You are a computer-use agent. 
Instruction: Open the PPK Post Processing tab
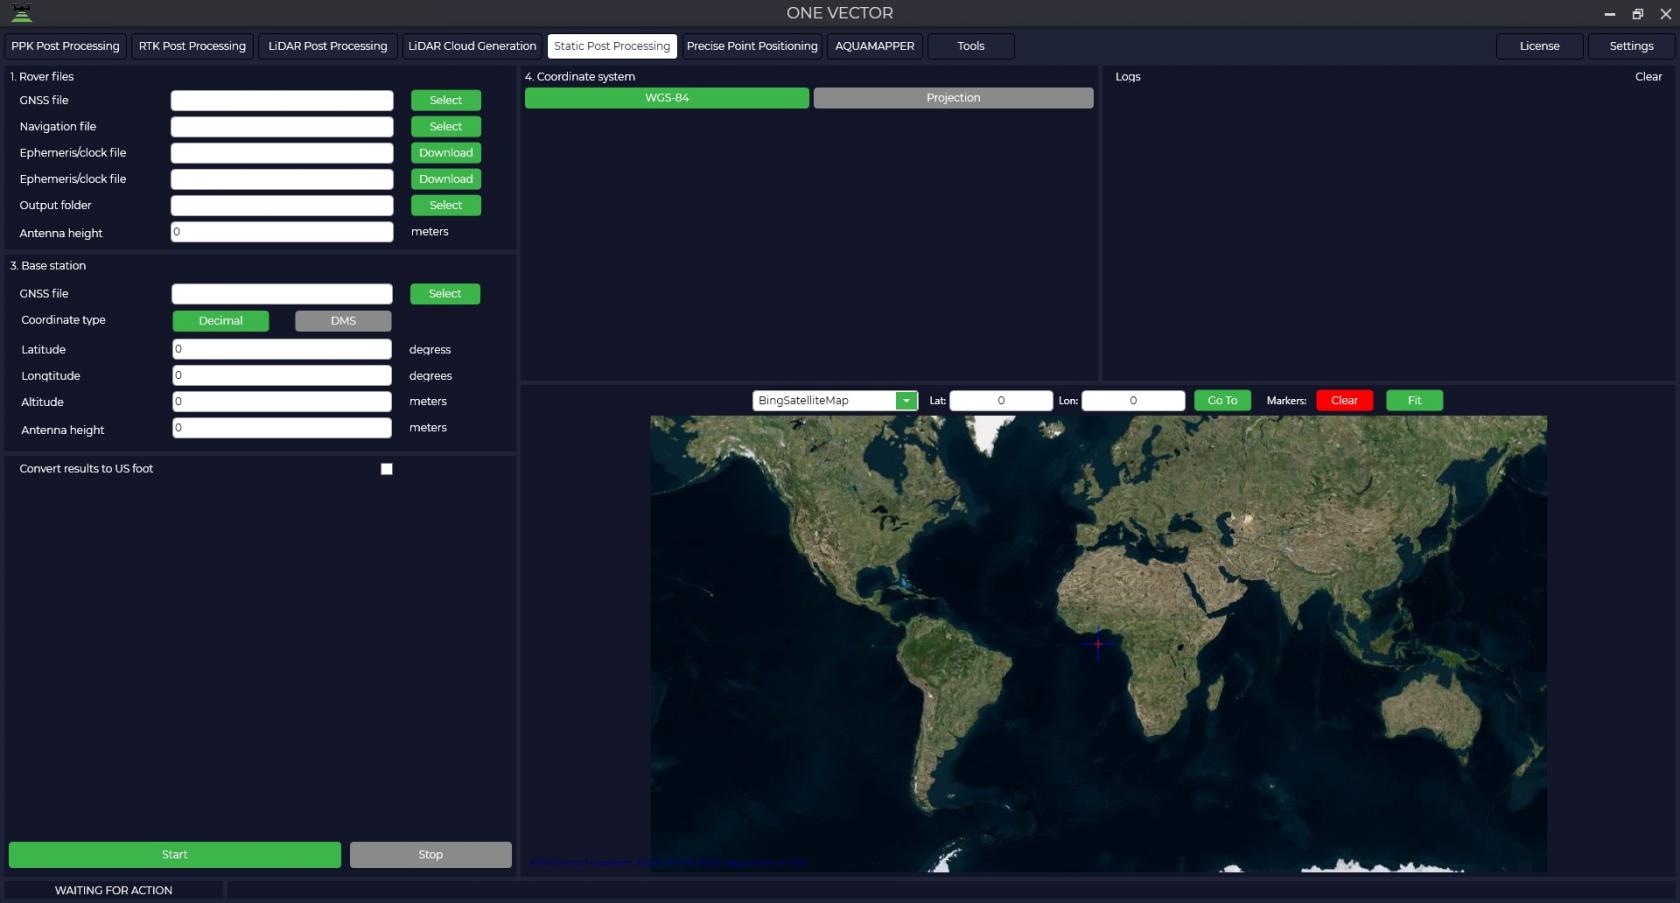[x=65, y=46]
